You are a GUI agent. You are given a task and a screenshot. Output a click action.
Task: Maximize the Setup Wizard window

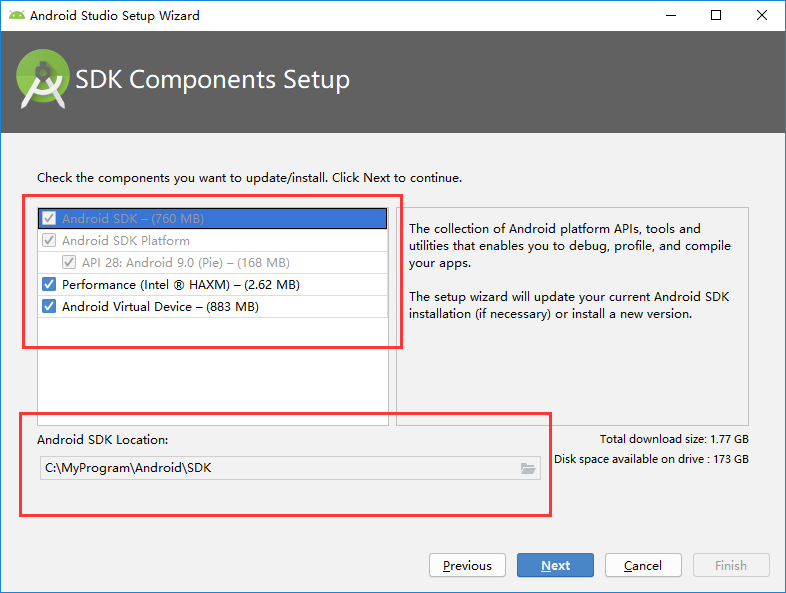pos(716,16)
